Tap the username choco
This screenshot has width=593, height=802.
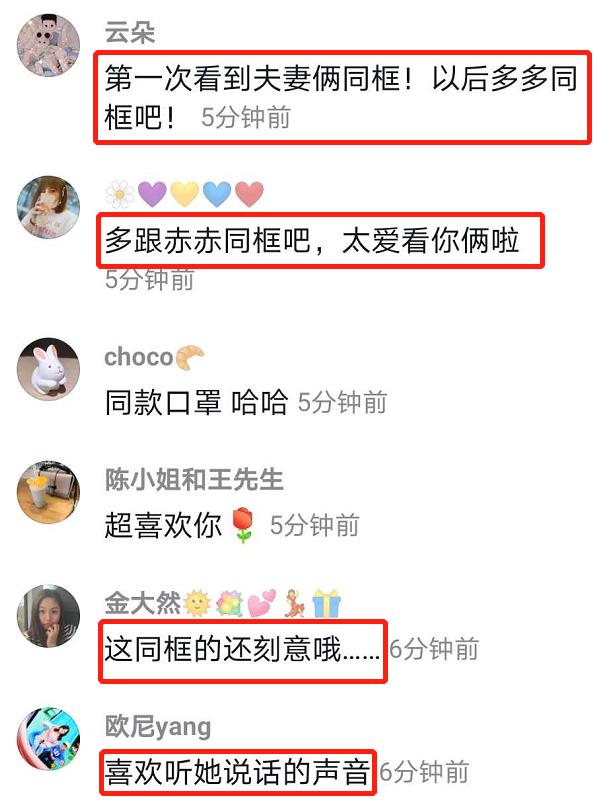pos(139,357)
